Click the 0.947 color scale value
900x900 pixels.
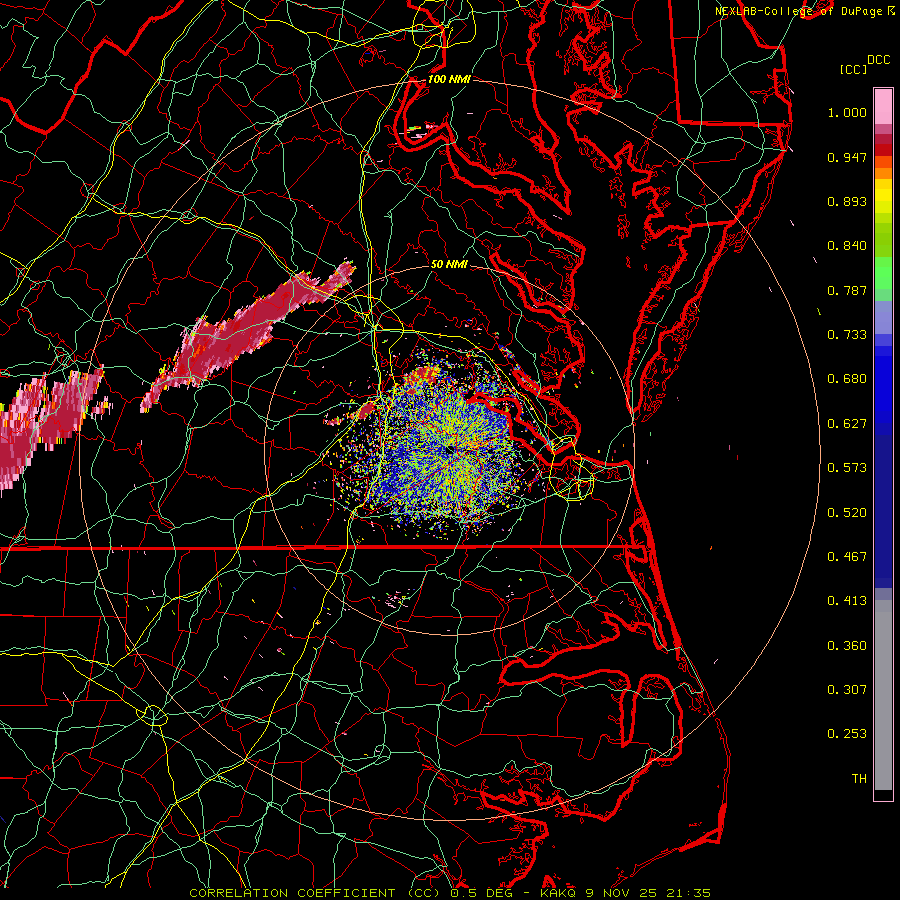tap(847, 157)
